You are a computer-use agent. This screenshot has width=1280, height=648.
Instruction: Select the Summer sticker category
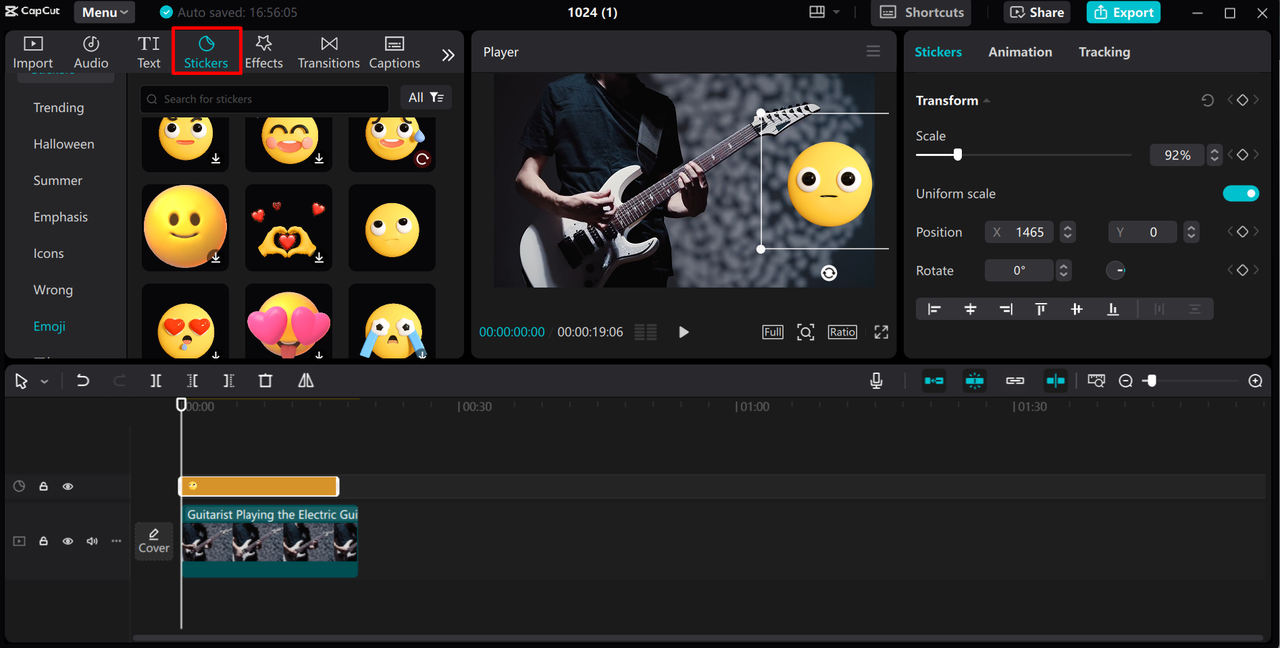click(58, 181)
